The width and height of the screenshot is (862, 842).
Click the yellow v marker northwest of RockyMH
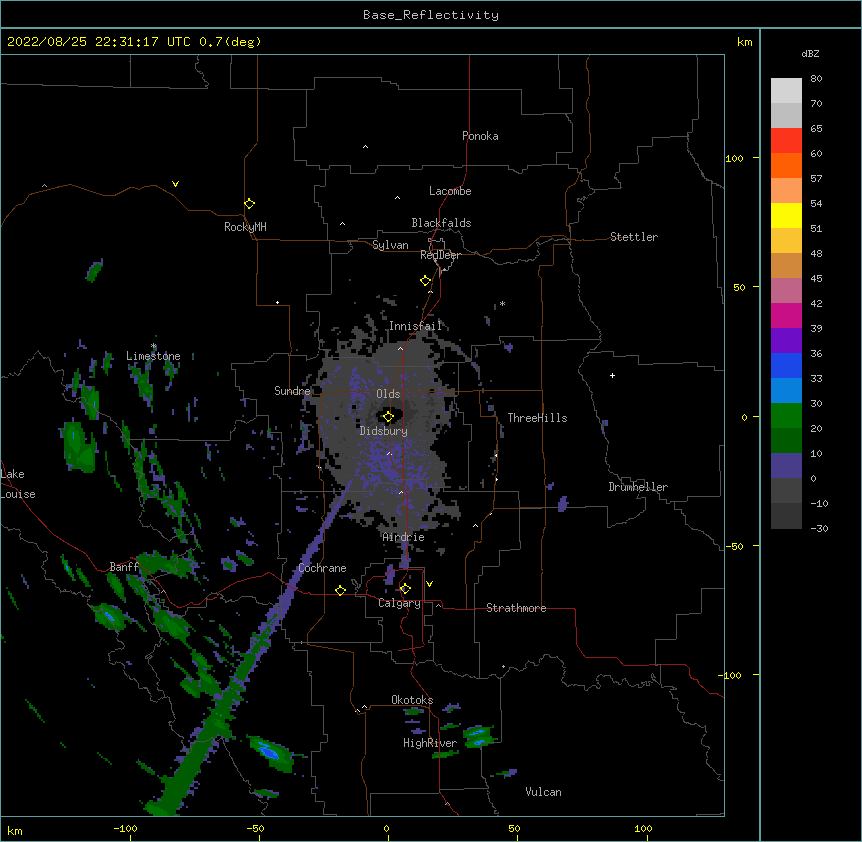[175, 184]
